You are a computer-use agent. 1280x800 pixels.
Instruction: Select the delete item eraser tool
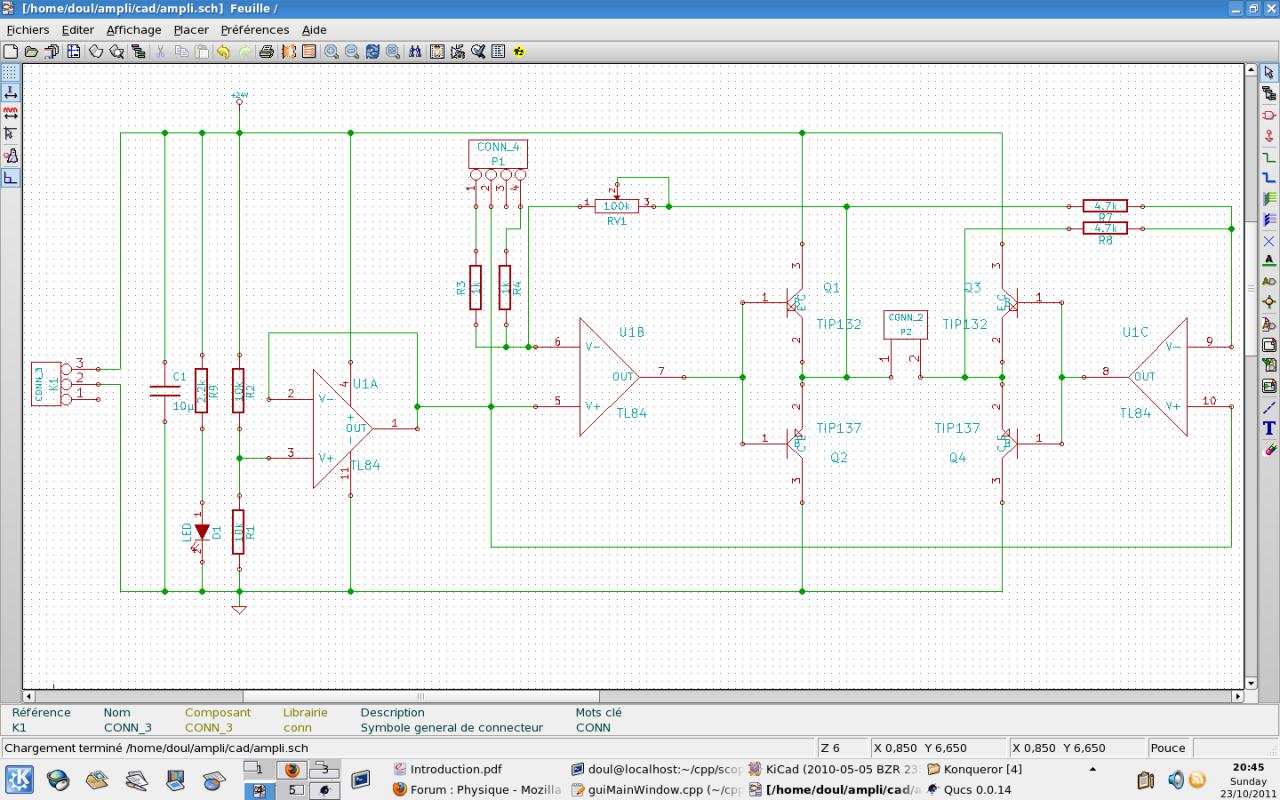point(1269,449)
